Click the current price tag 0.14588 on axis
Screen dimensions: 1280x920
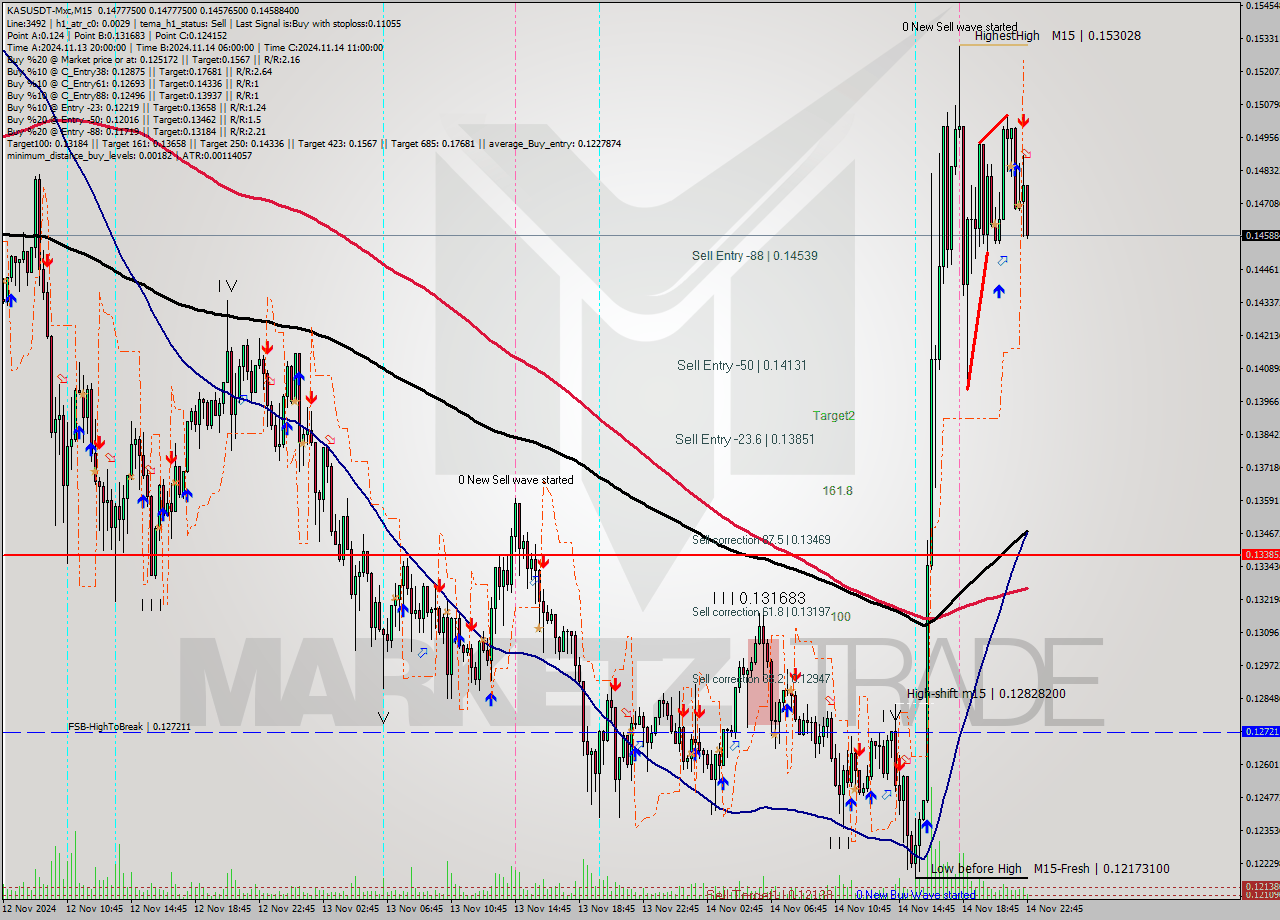[1260, 236]
